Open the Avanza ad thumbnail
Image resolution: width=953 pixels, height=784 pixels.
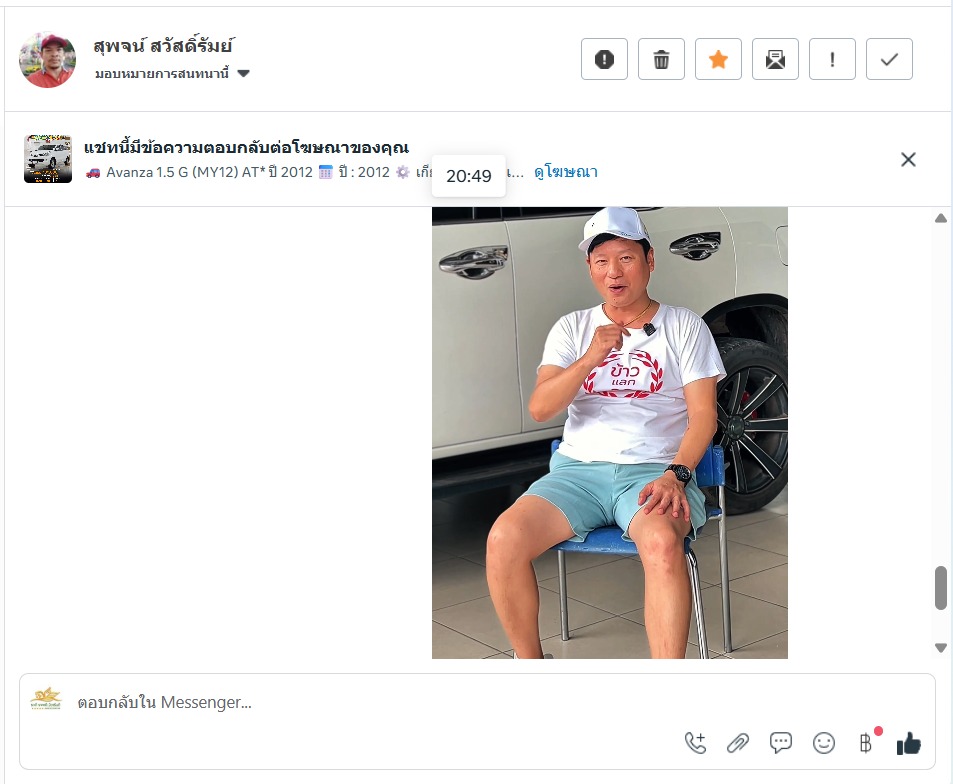(48, 159)
